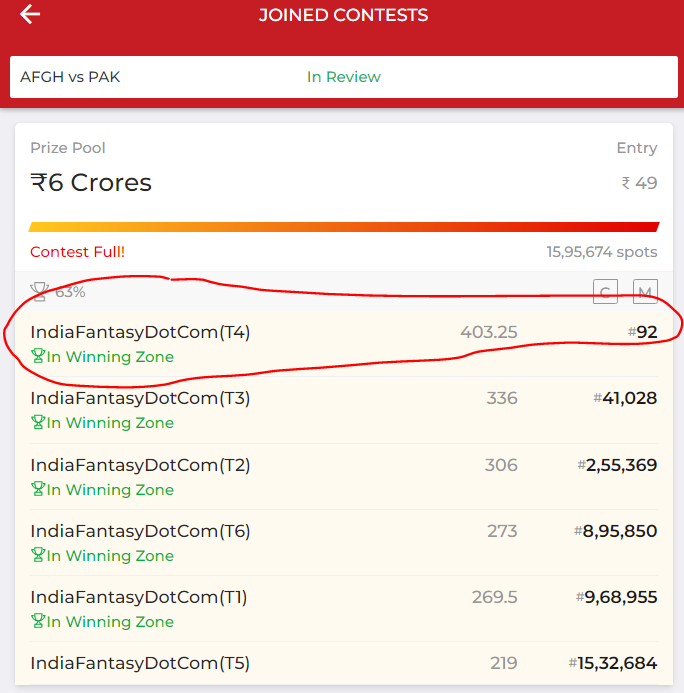Screen dimensions: 684x693
Task: Click trophy icon in the T3 row
Action: [38, 422]
